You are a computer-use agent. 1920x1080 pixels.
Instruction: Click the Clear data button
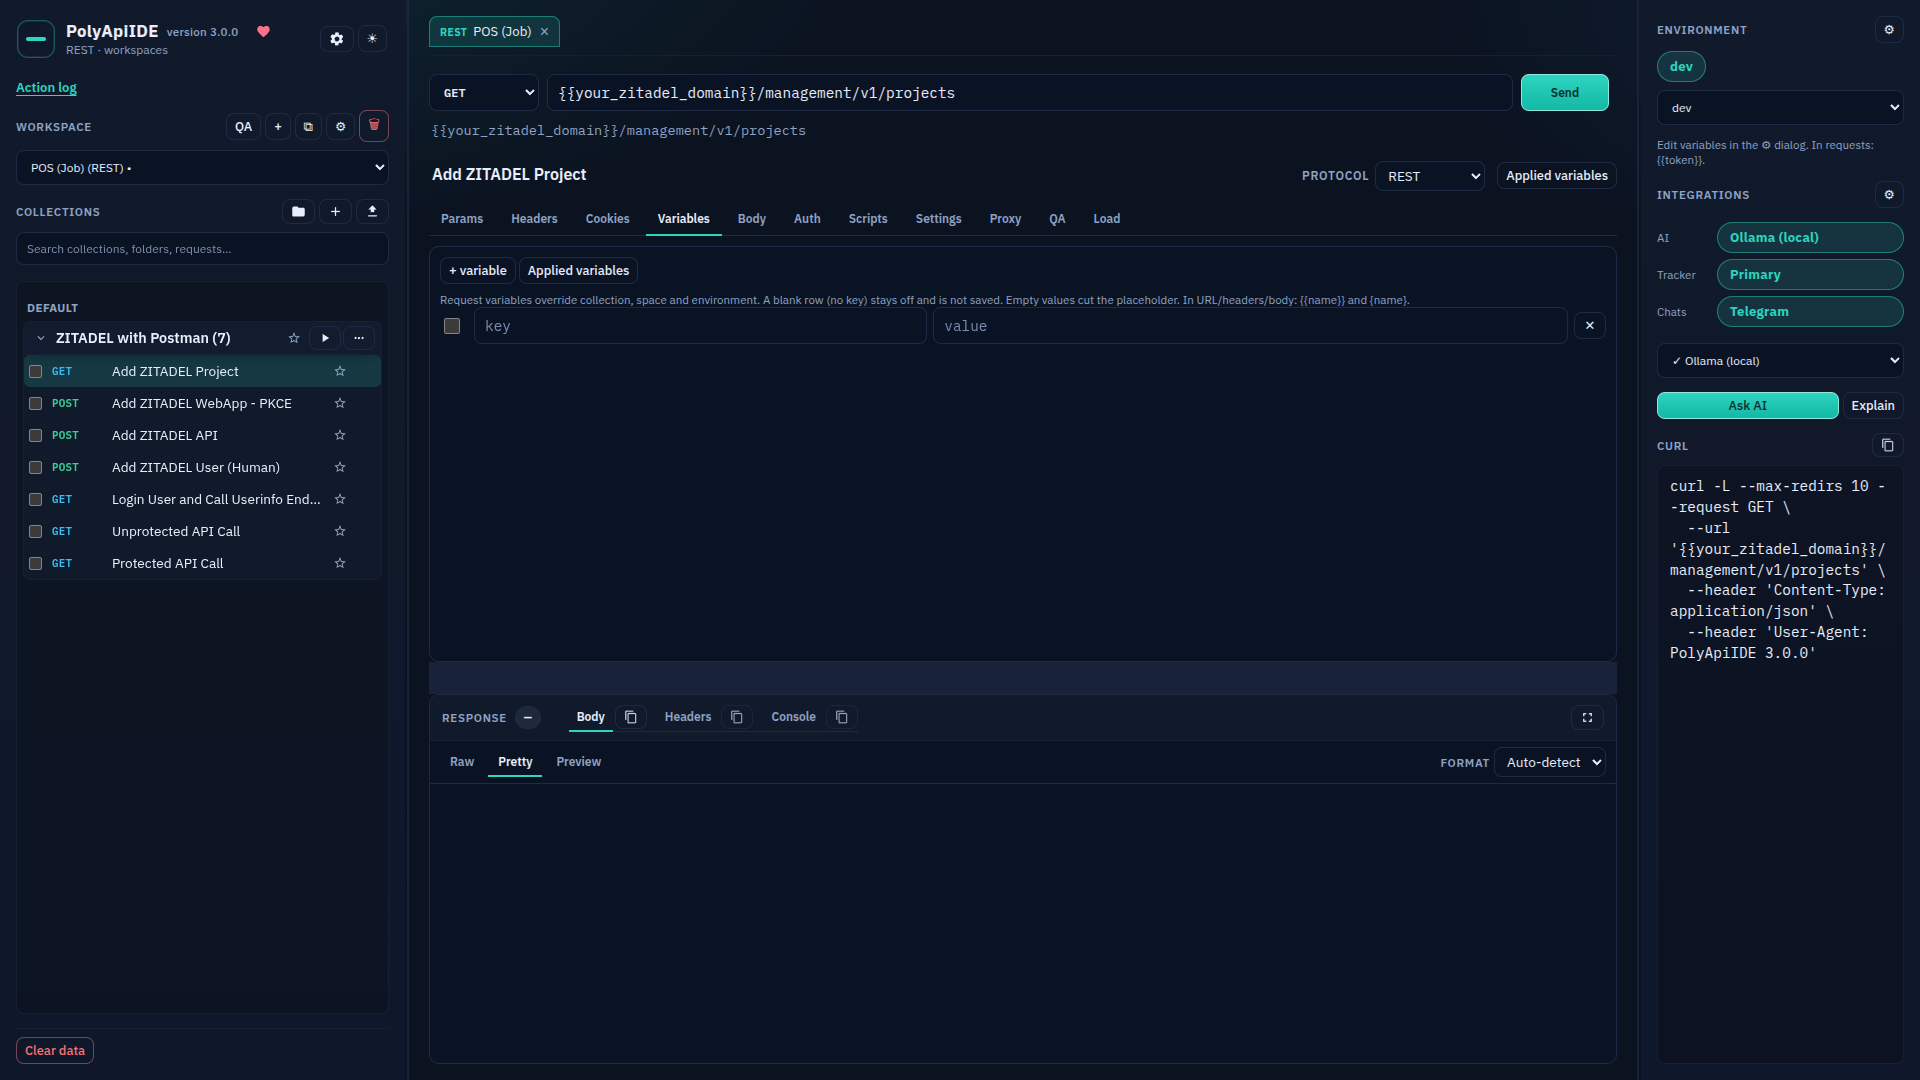coord(55,1051)
